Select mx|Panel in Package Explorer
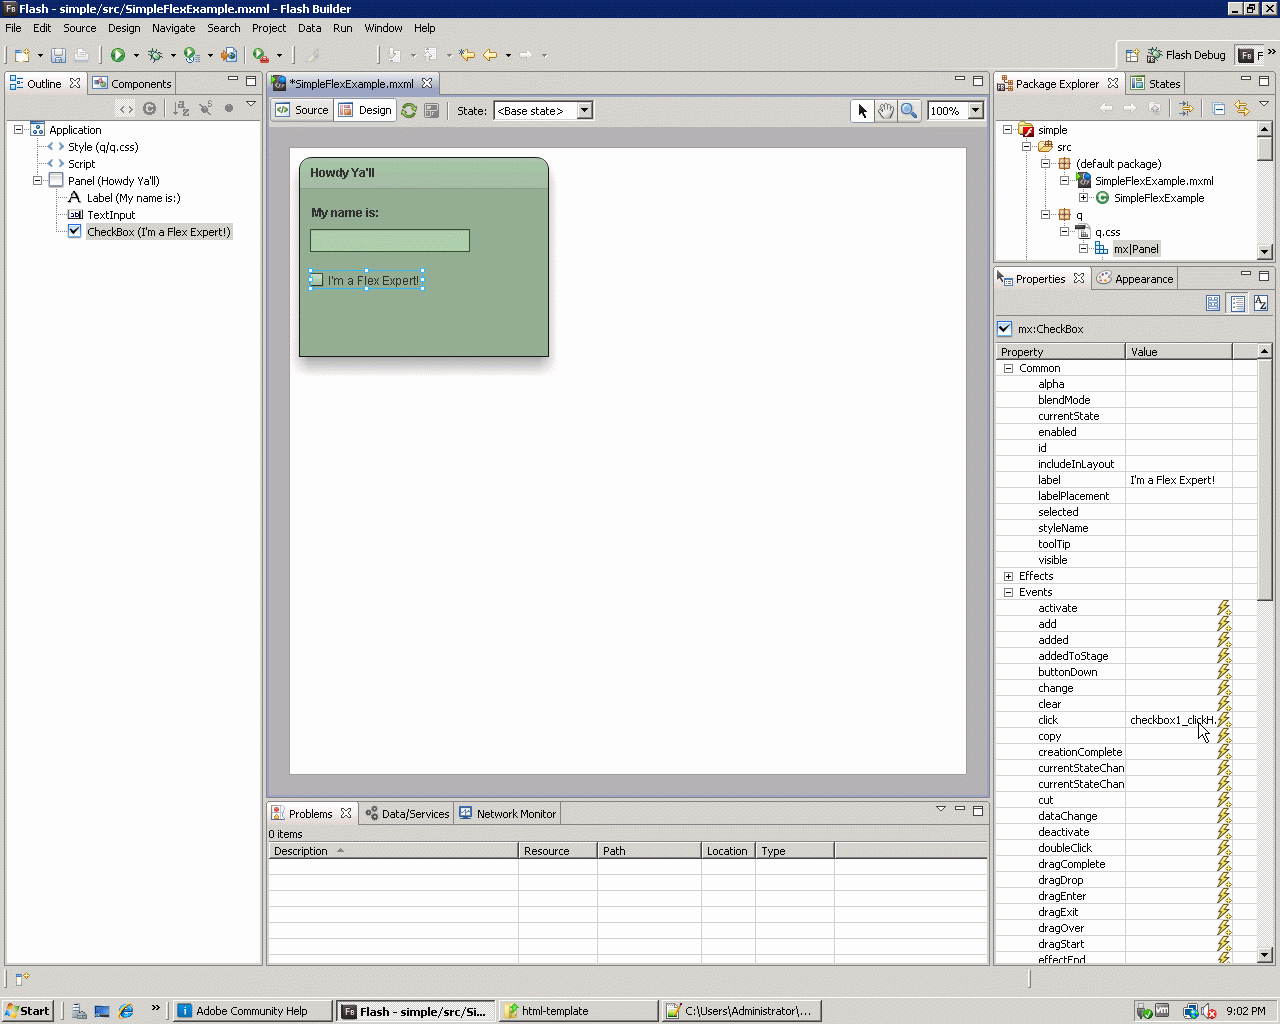1280x1024 pixels. click(x=1136, y=249)
